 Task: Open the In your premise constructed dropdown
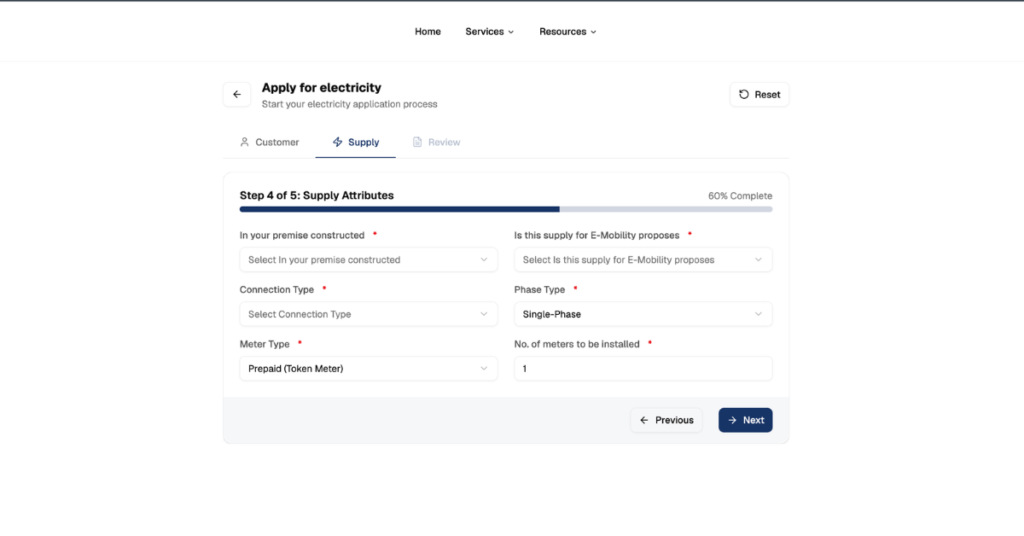(x=368, y=260)
